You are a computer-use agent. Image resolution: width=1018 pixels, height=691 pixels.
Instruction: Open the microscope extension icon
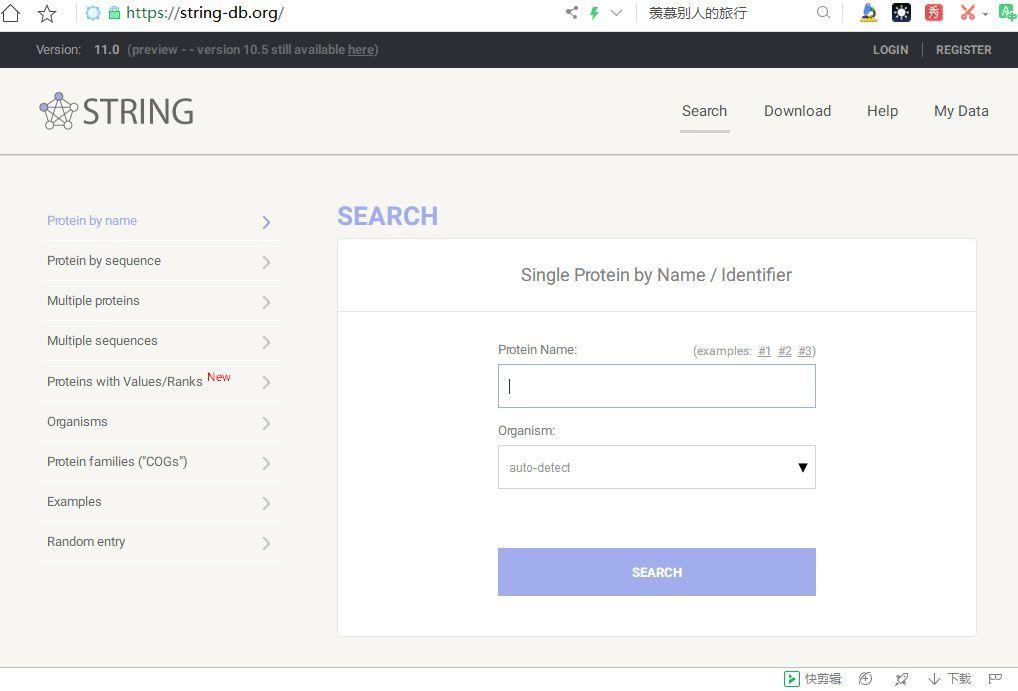click(868, 13)
